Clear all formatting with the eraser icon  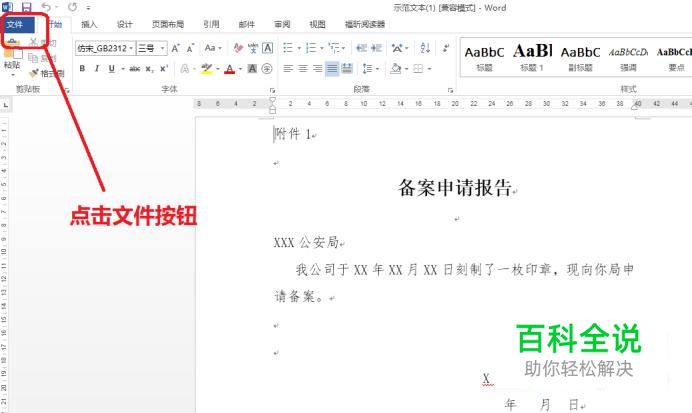(x=238, y=48)
